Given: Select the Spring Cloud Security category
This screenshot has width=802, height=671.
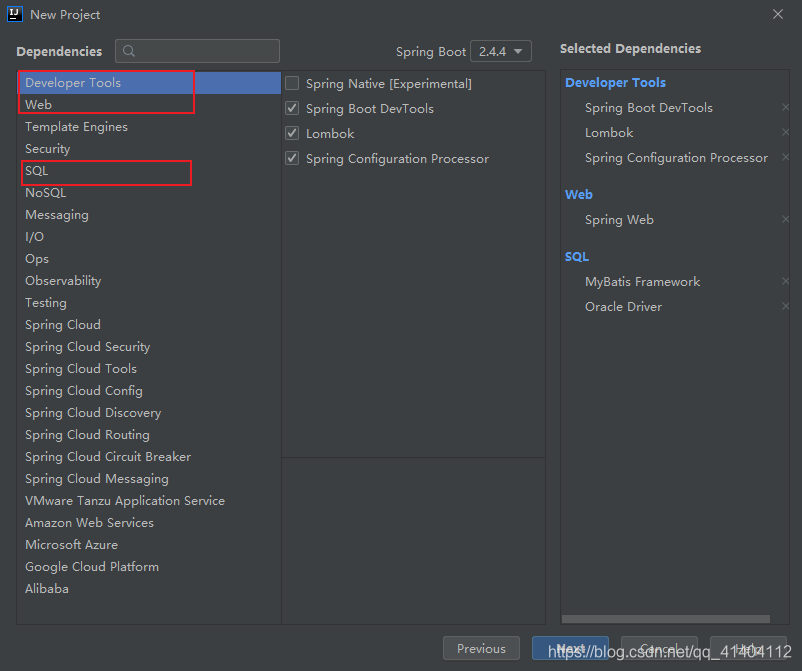Looking at the screenshot, I should 149,347.
